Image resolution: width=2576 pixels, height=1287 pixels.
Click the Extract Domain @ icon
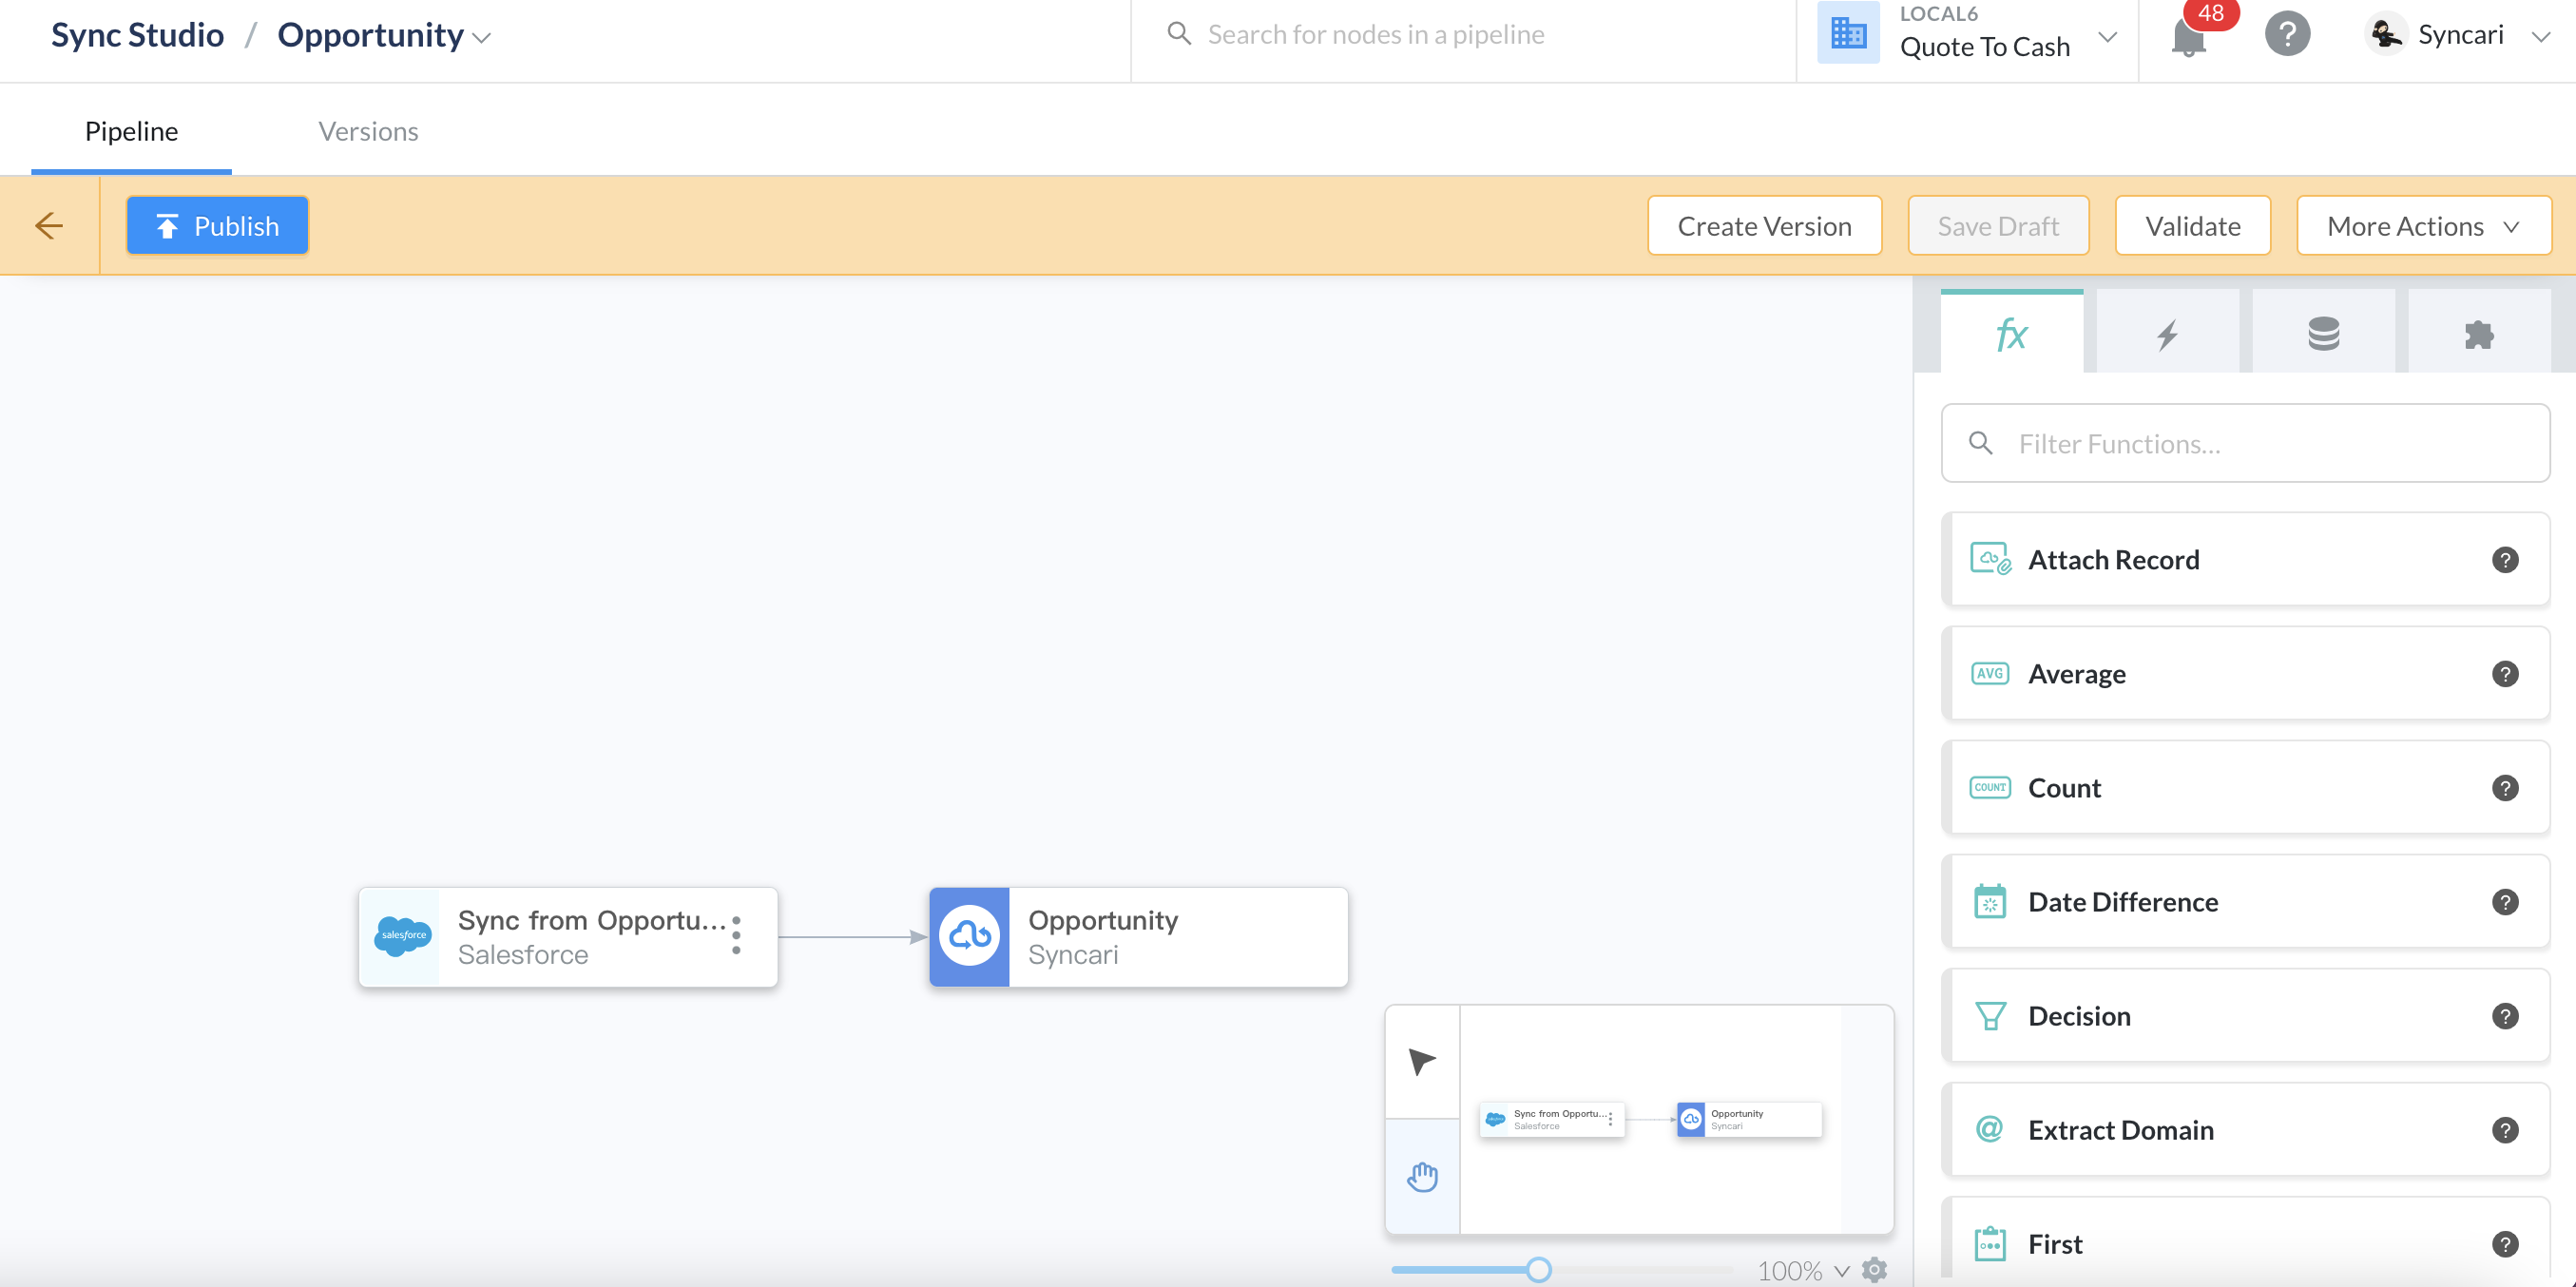[1989, 1129]
